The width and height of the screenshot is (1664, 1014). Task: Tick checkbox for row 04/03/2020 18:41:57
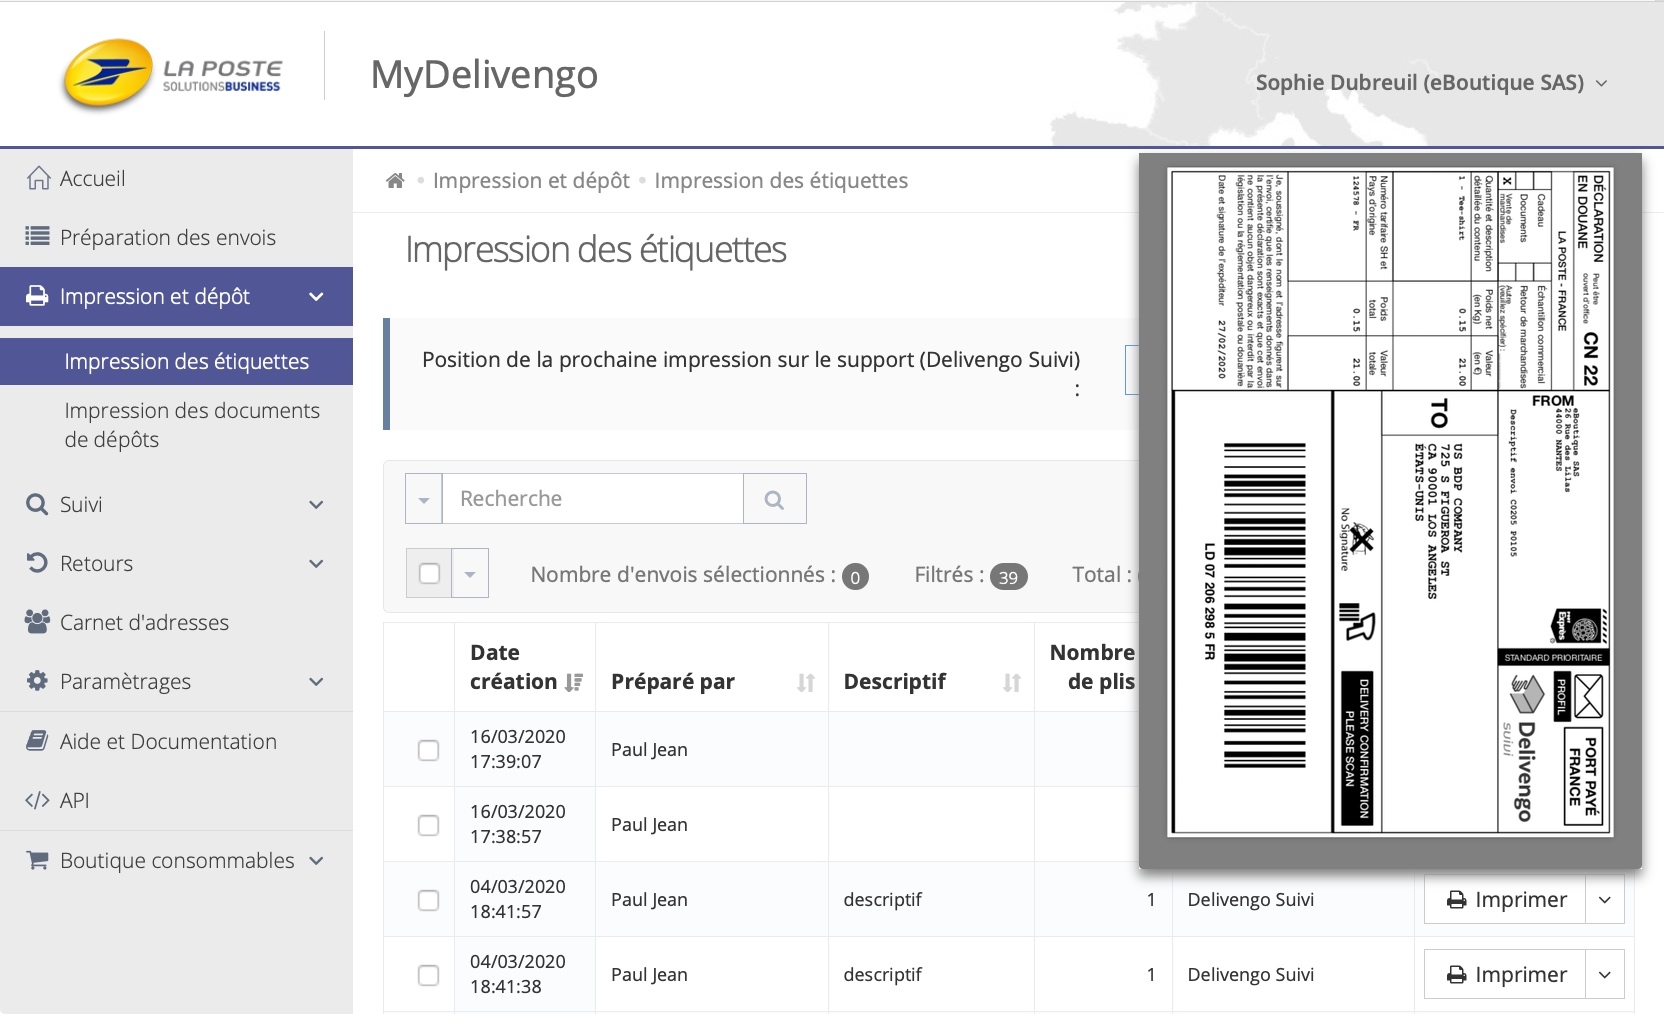428,900
